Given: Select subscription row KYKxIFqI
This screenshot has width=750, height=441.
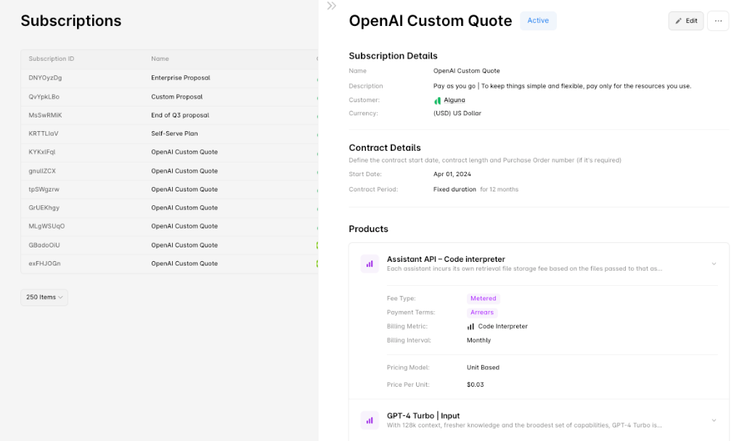Looking at the screenshot, I should point(169,152).
